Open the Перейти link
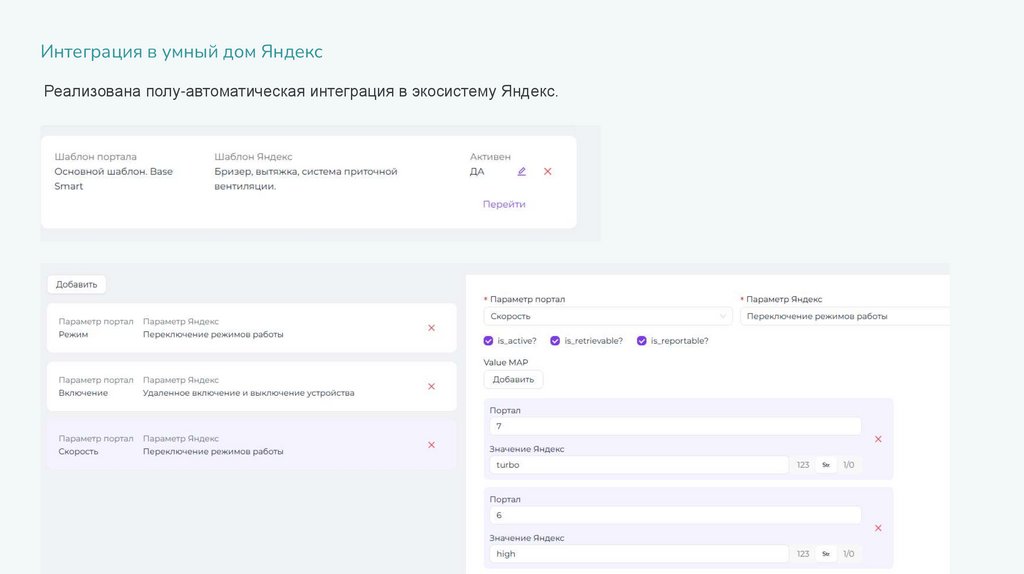This screenshot has height=574, width=1024. tap(504, 204)
